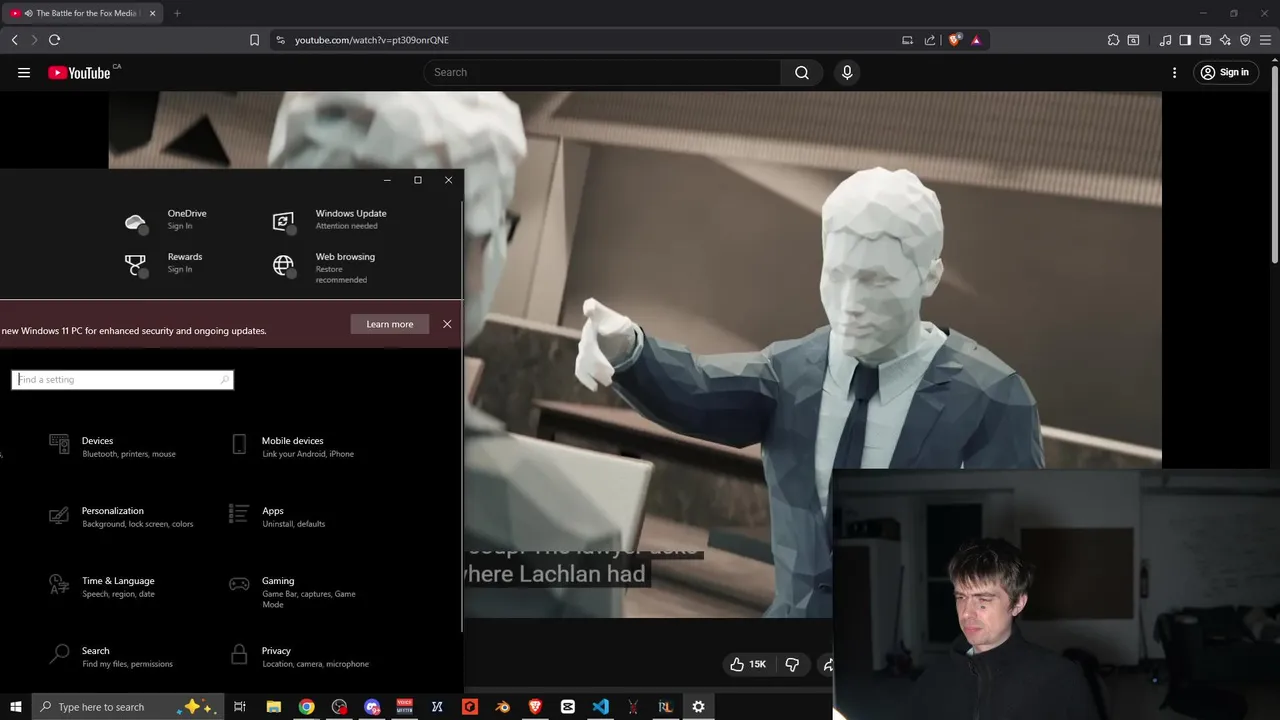Toggle the browser sidebar panel icon
This screenshot has height=720, width=1280.
click(1185, 40)
